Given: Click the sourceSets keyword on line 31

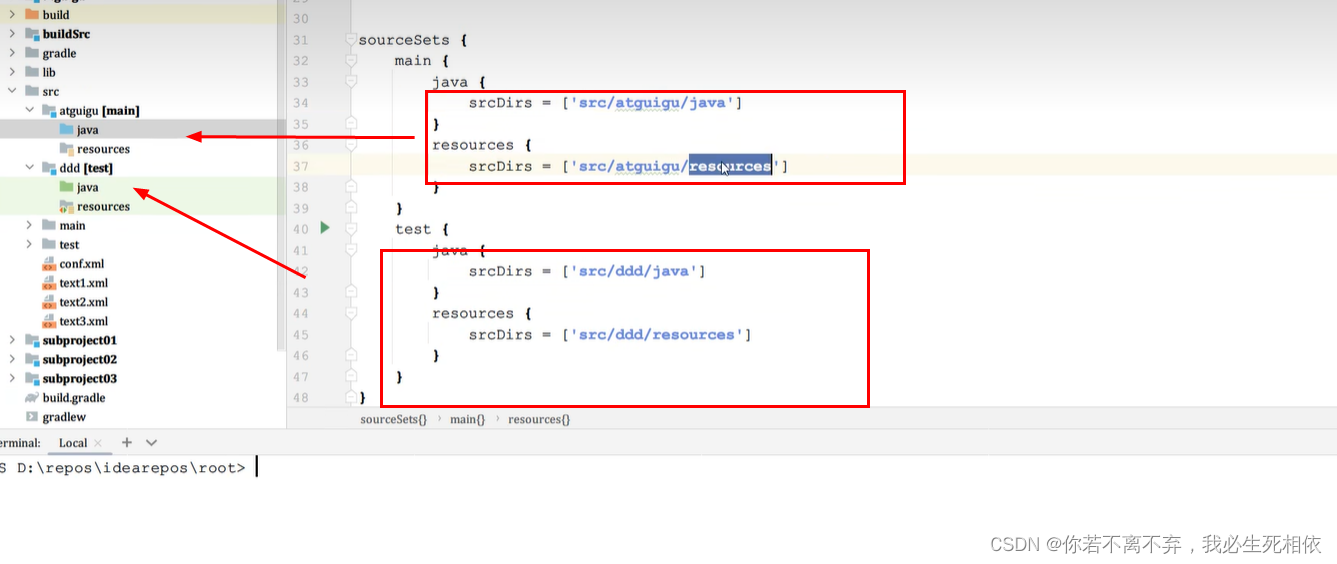Looking at the screenshot, I should tap(404, 40).
